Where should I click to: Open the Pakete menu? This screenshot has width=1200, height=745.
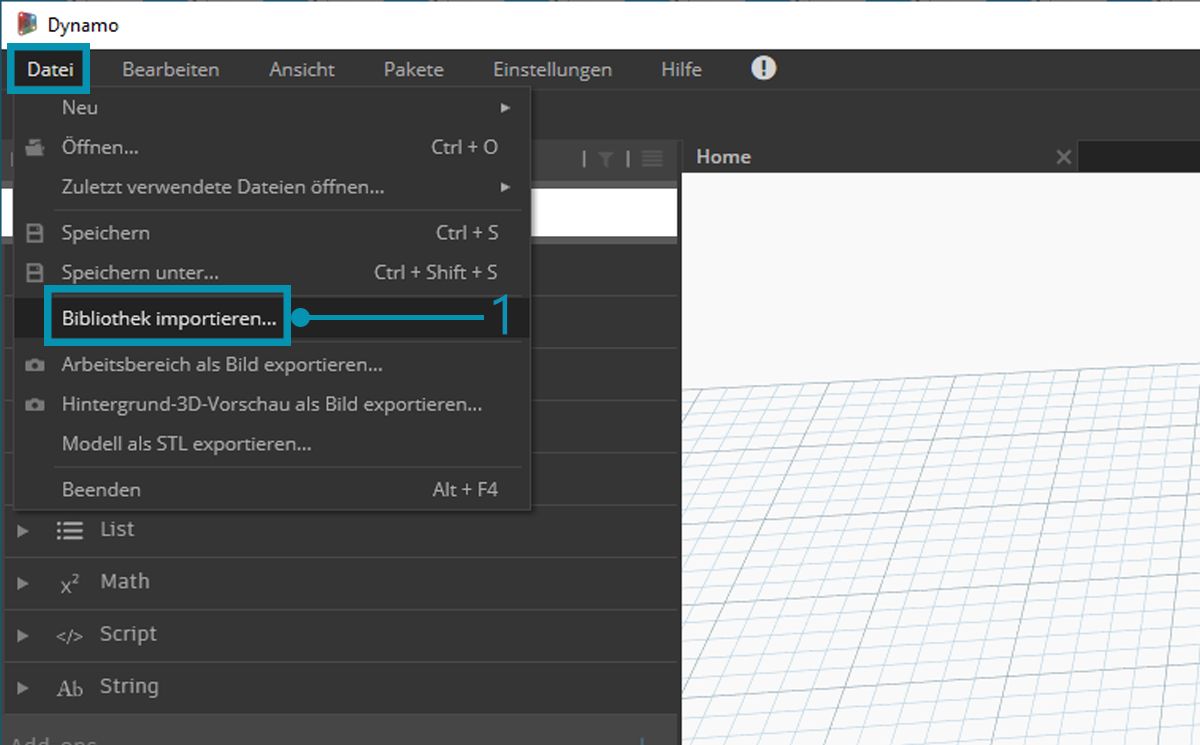pyautogui.click(x=414, y=70)
